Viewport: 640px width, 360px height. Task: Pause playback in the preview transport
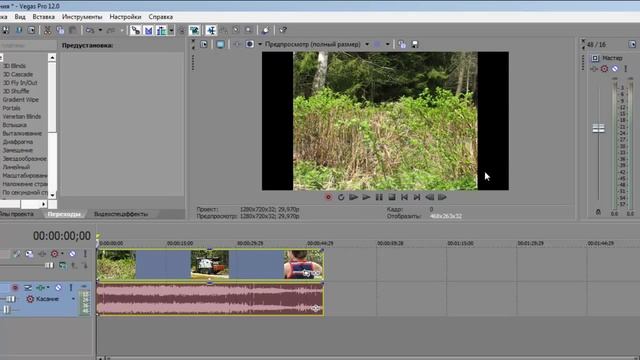(x=379, y=197)
